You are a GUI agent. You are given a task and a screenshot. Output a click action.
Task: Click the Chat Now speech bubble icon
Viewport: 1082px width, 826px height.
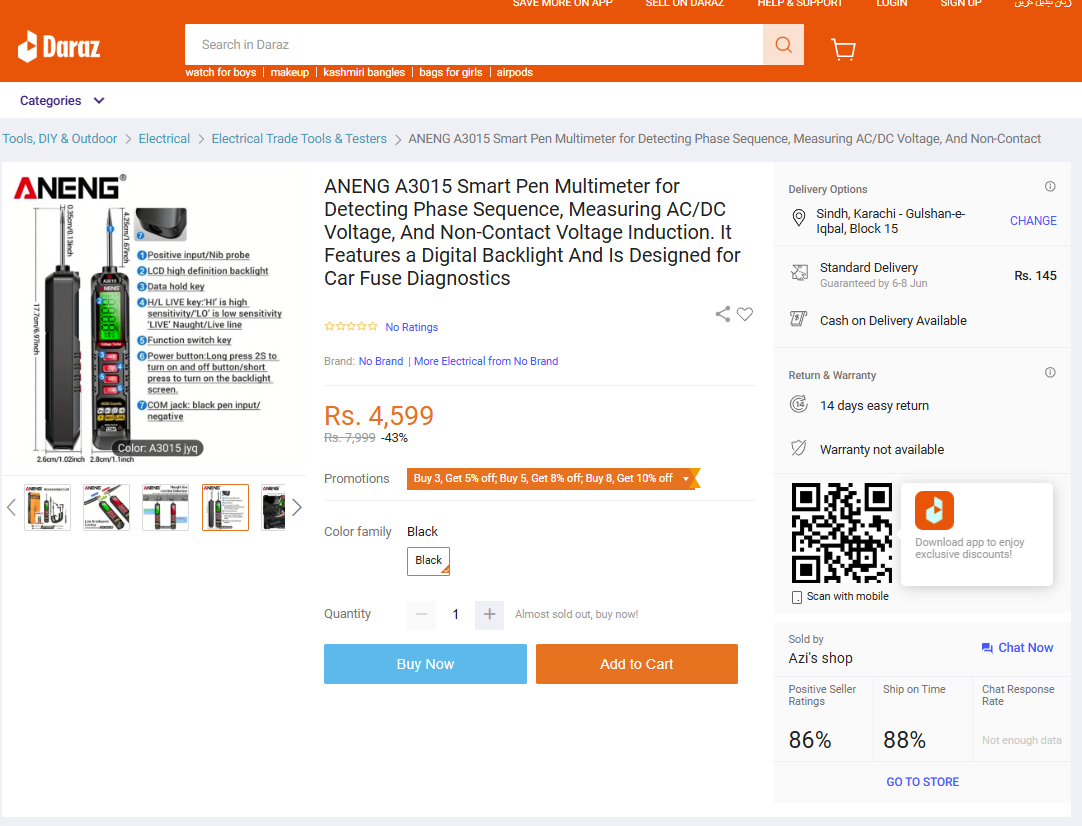pos(987,648)
